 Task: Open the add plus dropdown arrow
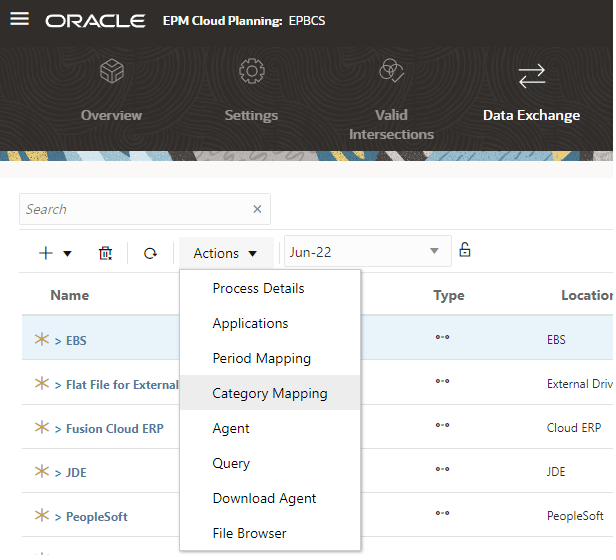click(x=67, y=253)
